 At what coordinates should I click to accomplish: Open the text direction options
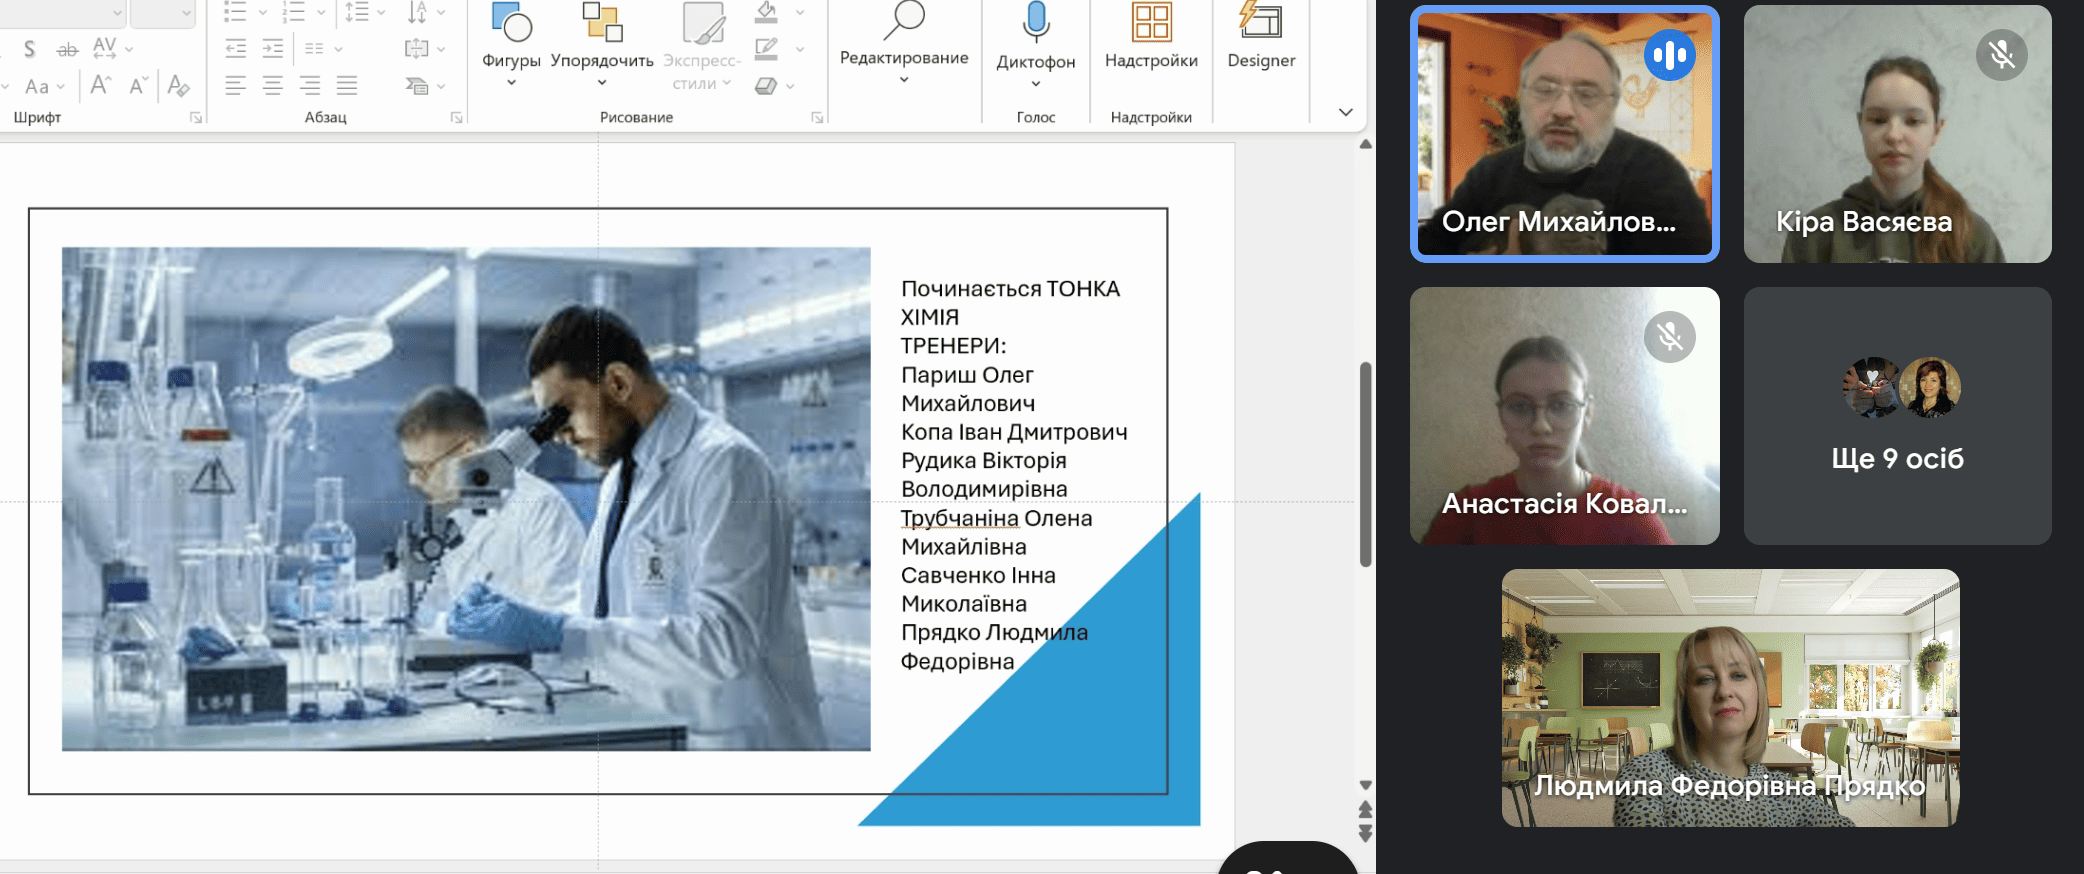coord(425,12)
